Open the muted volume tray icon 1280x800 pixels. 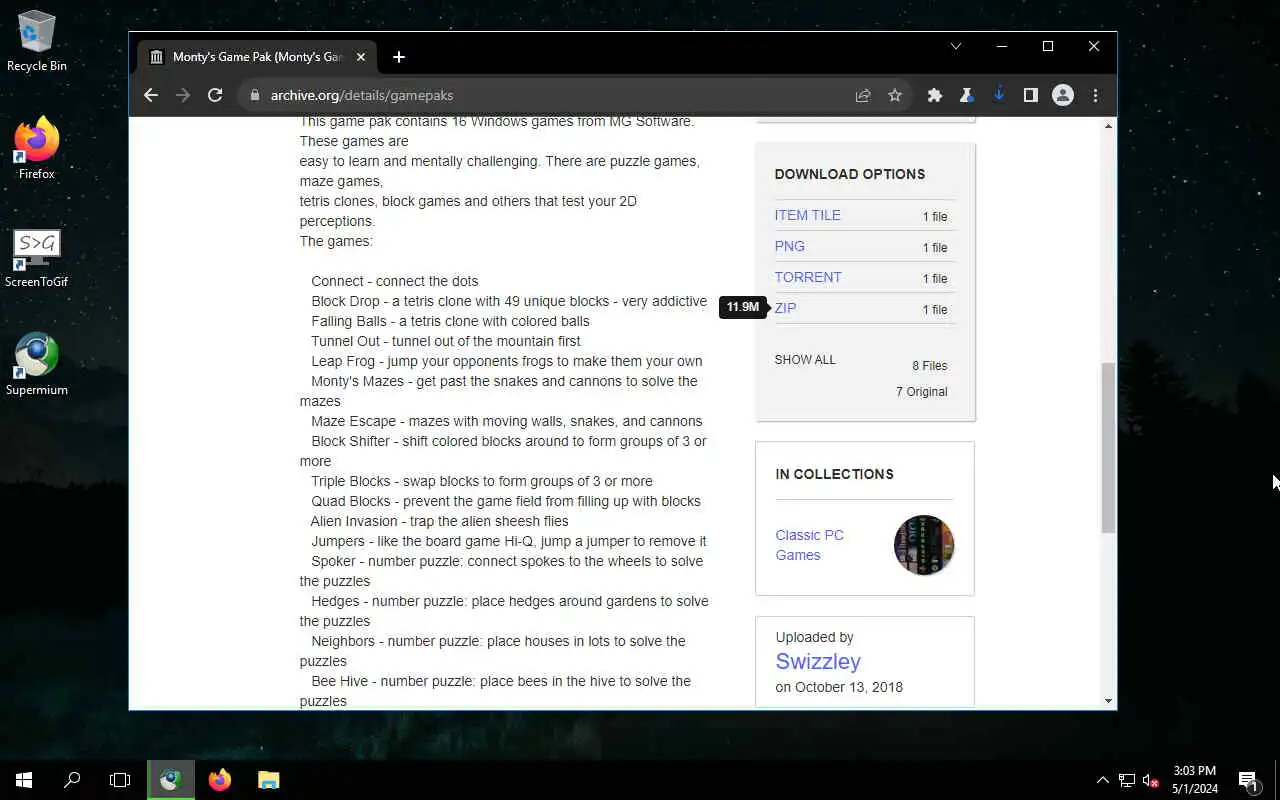pyautogui.click(x=1151, y=780)
